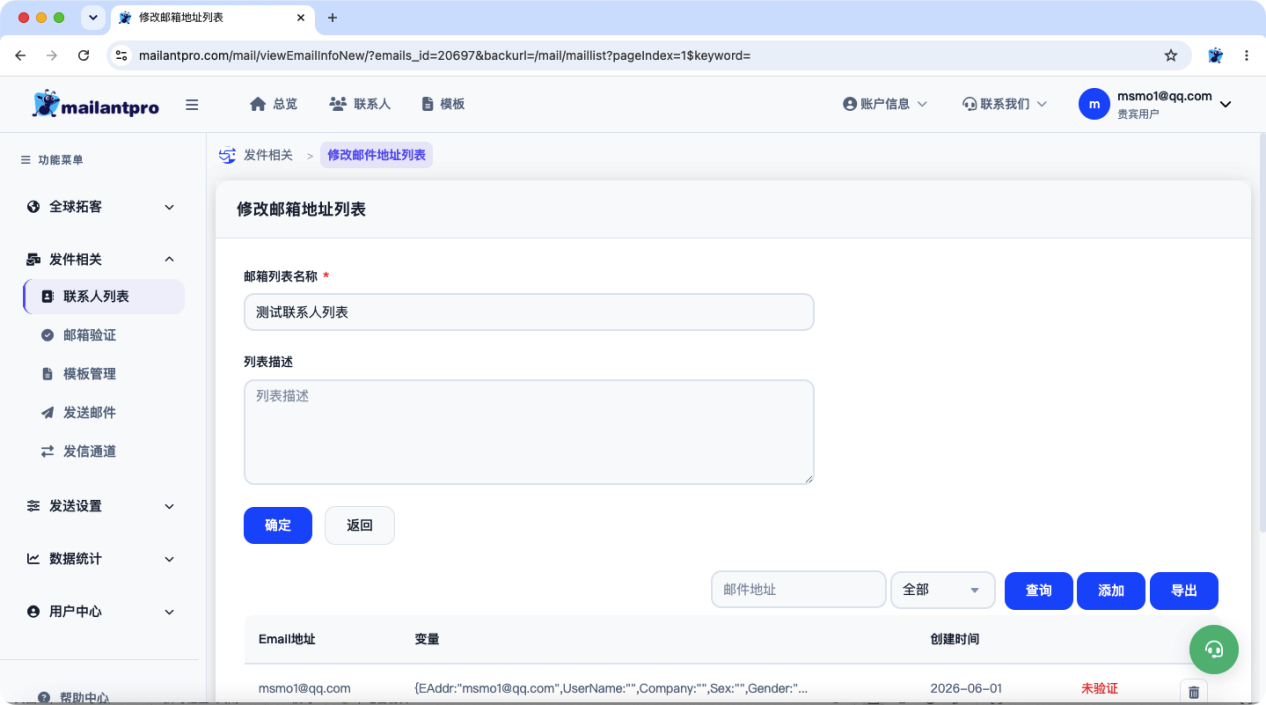Reload the page in the browser
The height and width of the screenshot is (705, 1266).
[x=83, y=55]
